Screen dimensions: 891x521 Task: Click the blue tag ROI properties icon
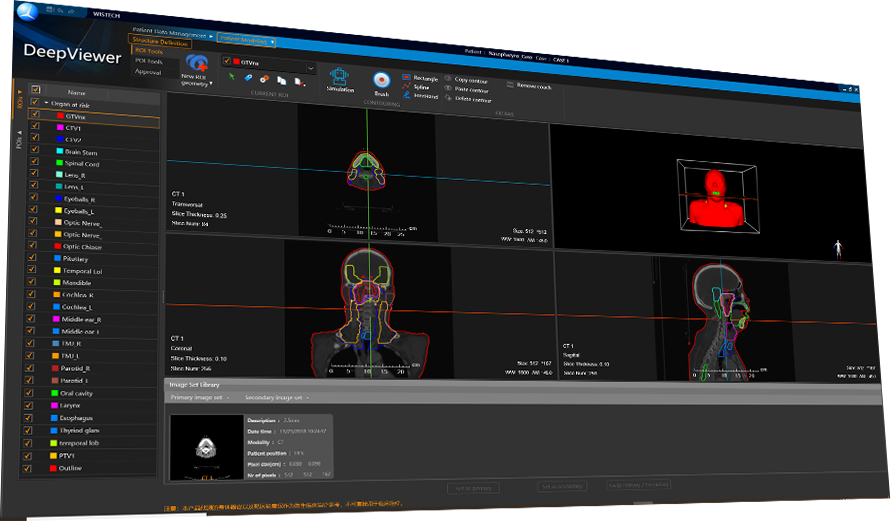(248, 78)
